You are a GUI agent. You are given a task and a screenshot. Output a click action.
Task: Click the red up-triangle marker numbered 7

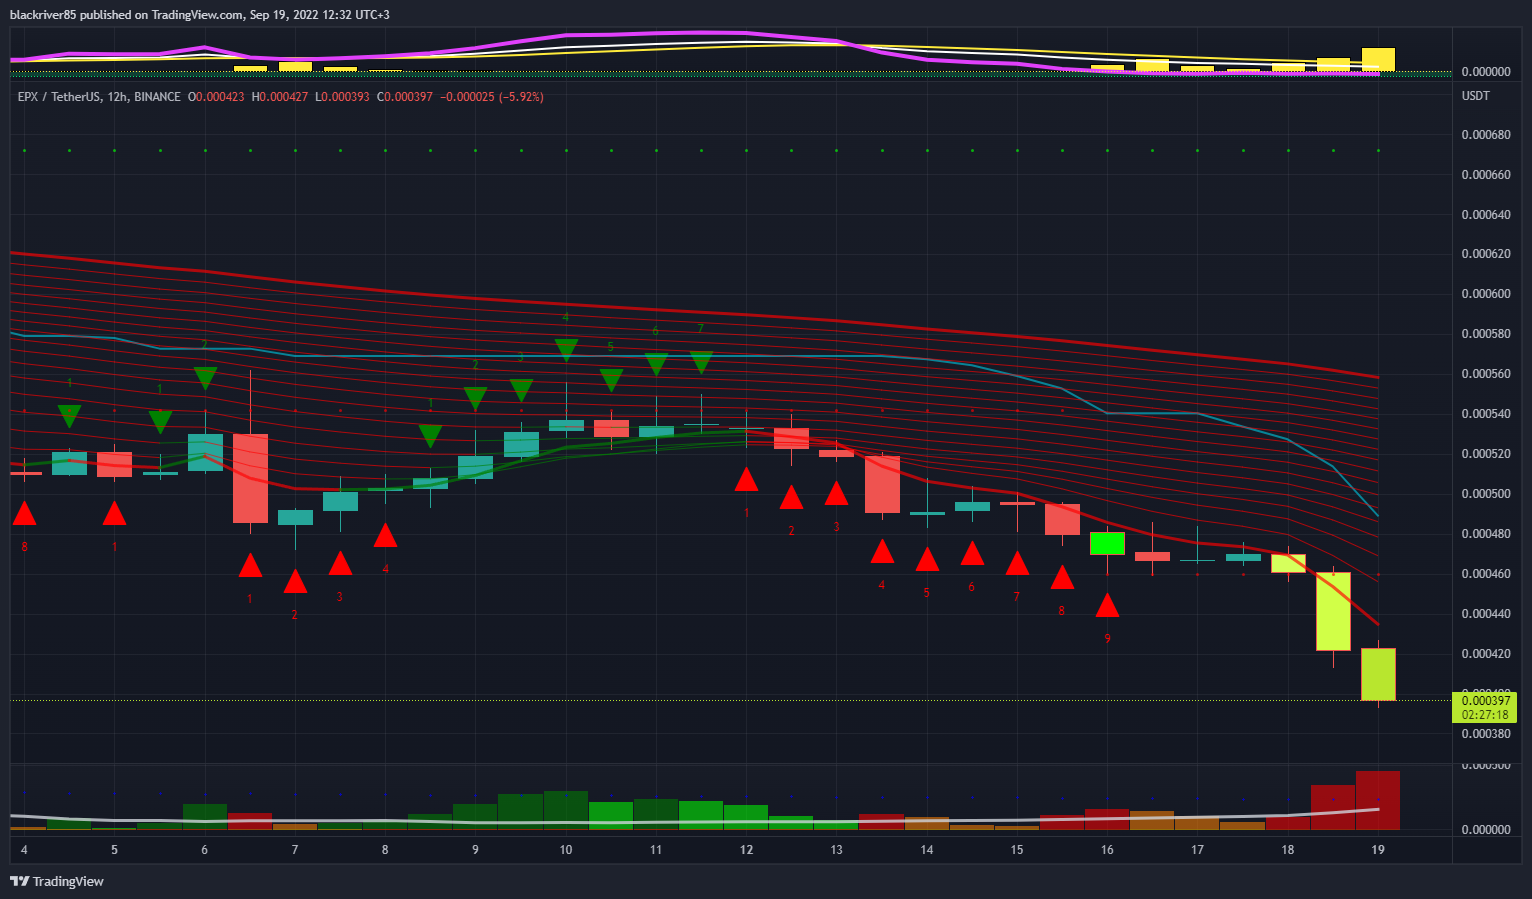pos(1017,564)
